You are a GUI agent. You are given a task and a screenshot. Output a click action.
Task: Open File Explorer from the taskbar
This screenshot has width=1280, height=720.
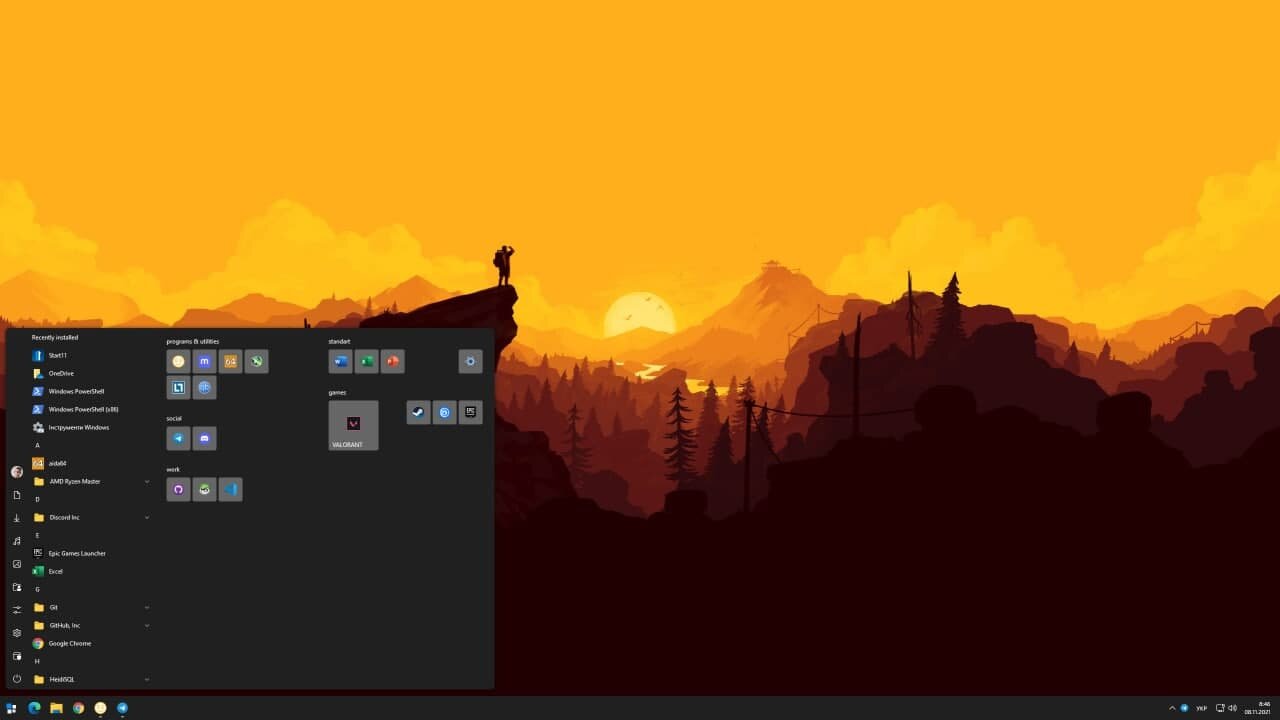[x=56, y=708]
